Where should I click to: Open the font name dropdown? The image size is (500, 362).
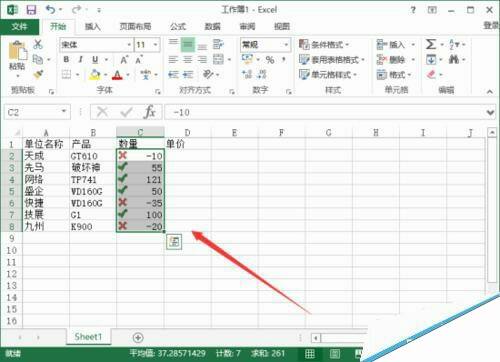click(x=129, y=45)
